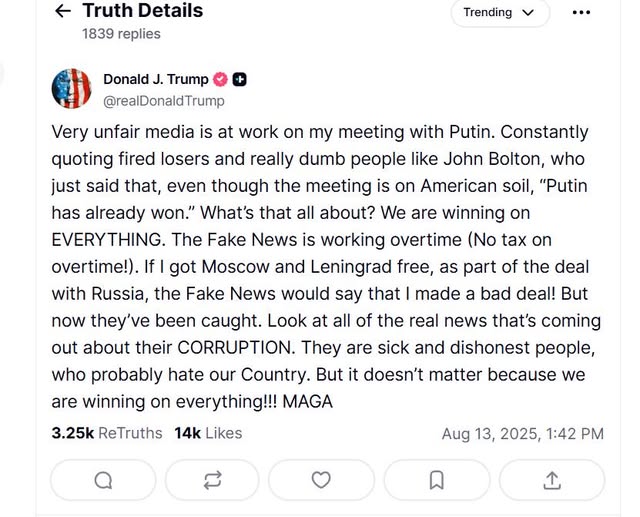The width and height of the screenshot is (640, 517).
Task: Like the post with the heart icon
Action: pos(320,480)
